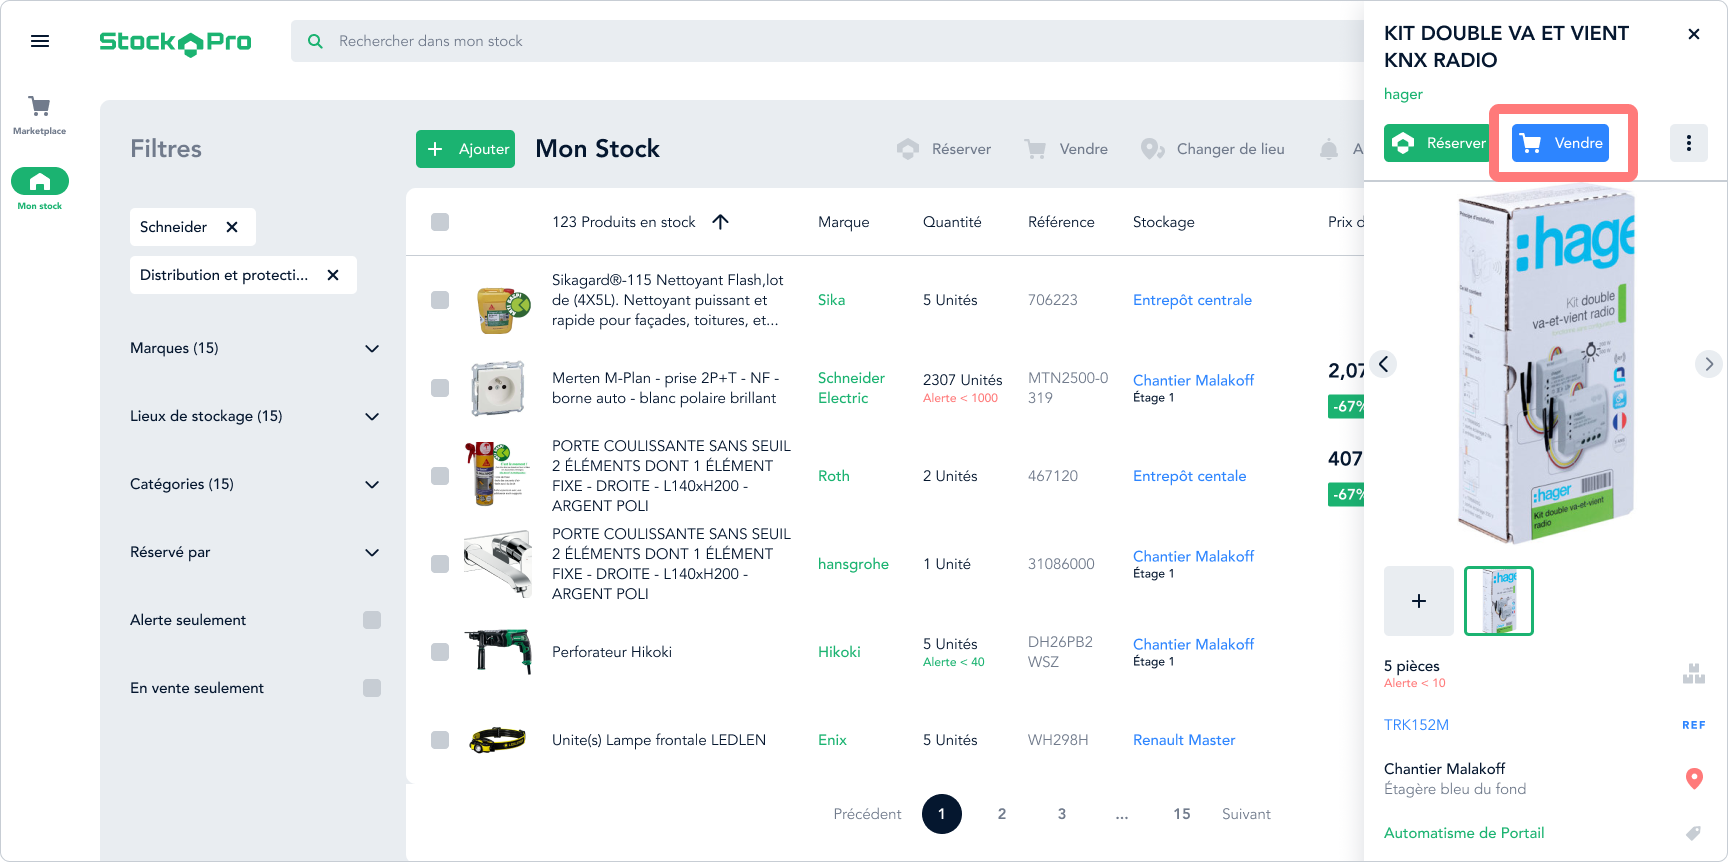Add a new product photo
This screenshot has height=862, width=1728.
(x=1419, y=601)
